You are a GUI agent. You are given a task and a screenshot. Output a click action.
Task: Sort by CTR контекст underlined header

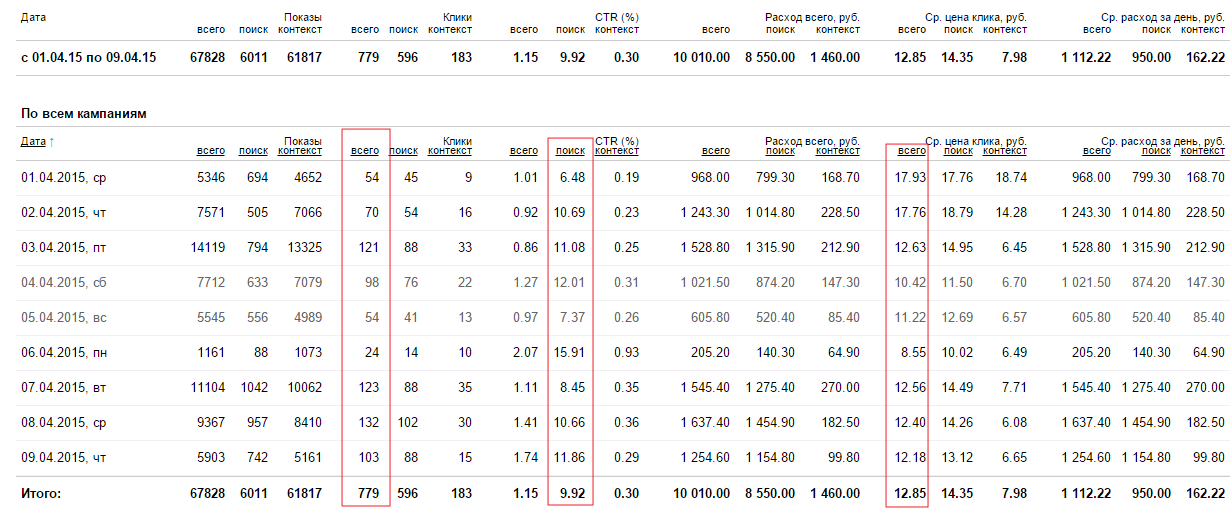617,151
